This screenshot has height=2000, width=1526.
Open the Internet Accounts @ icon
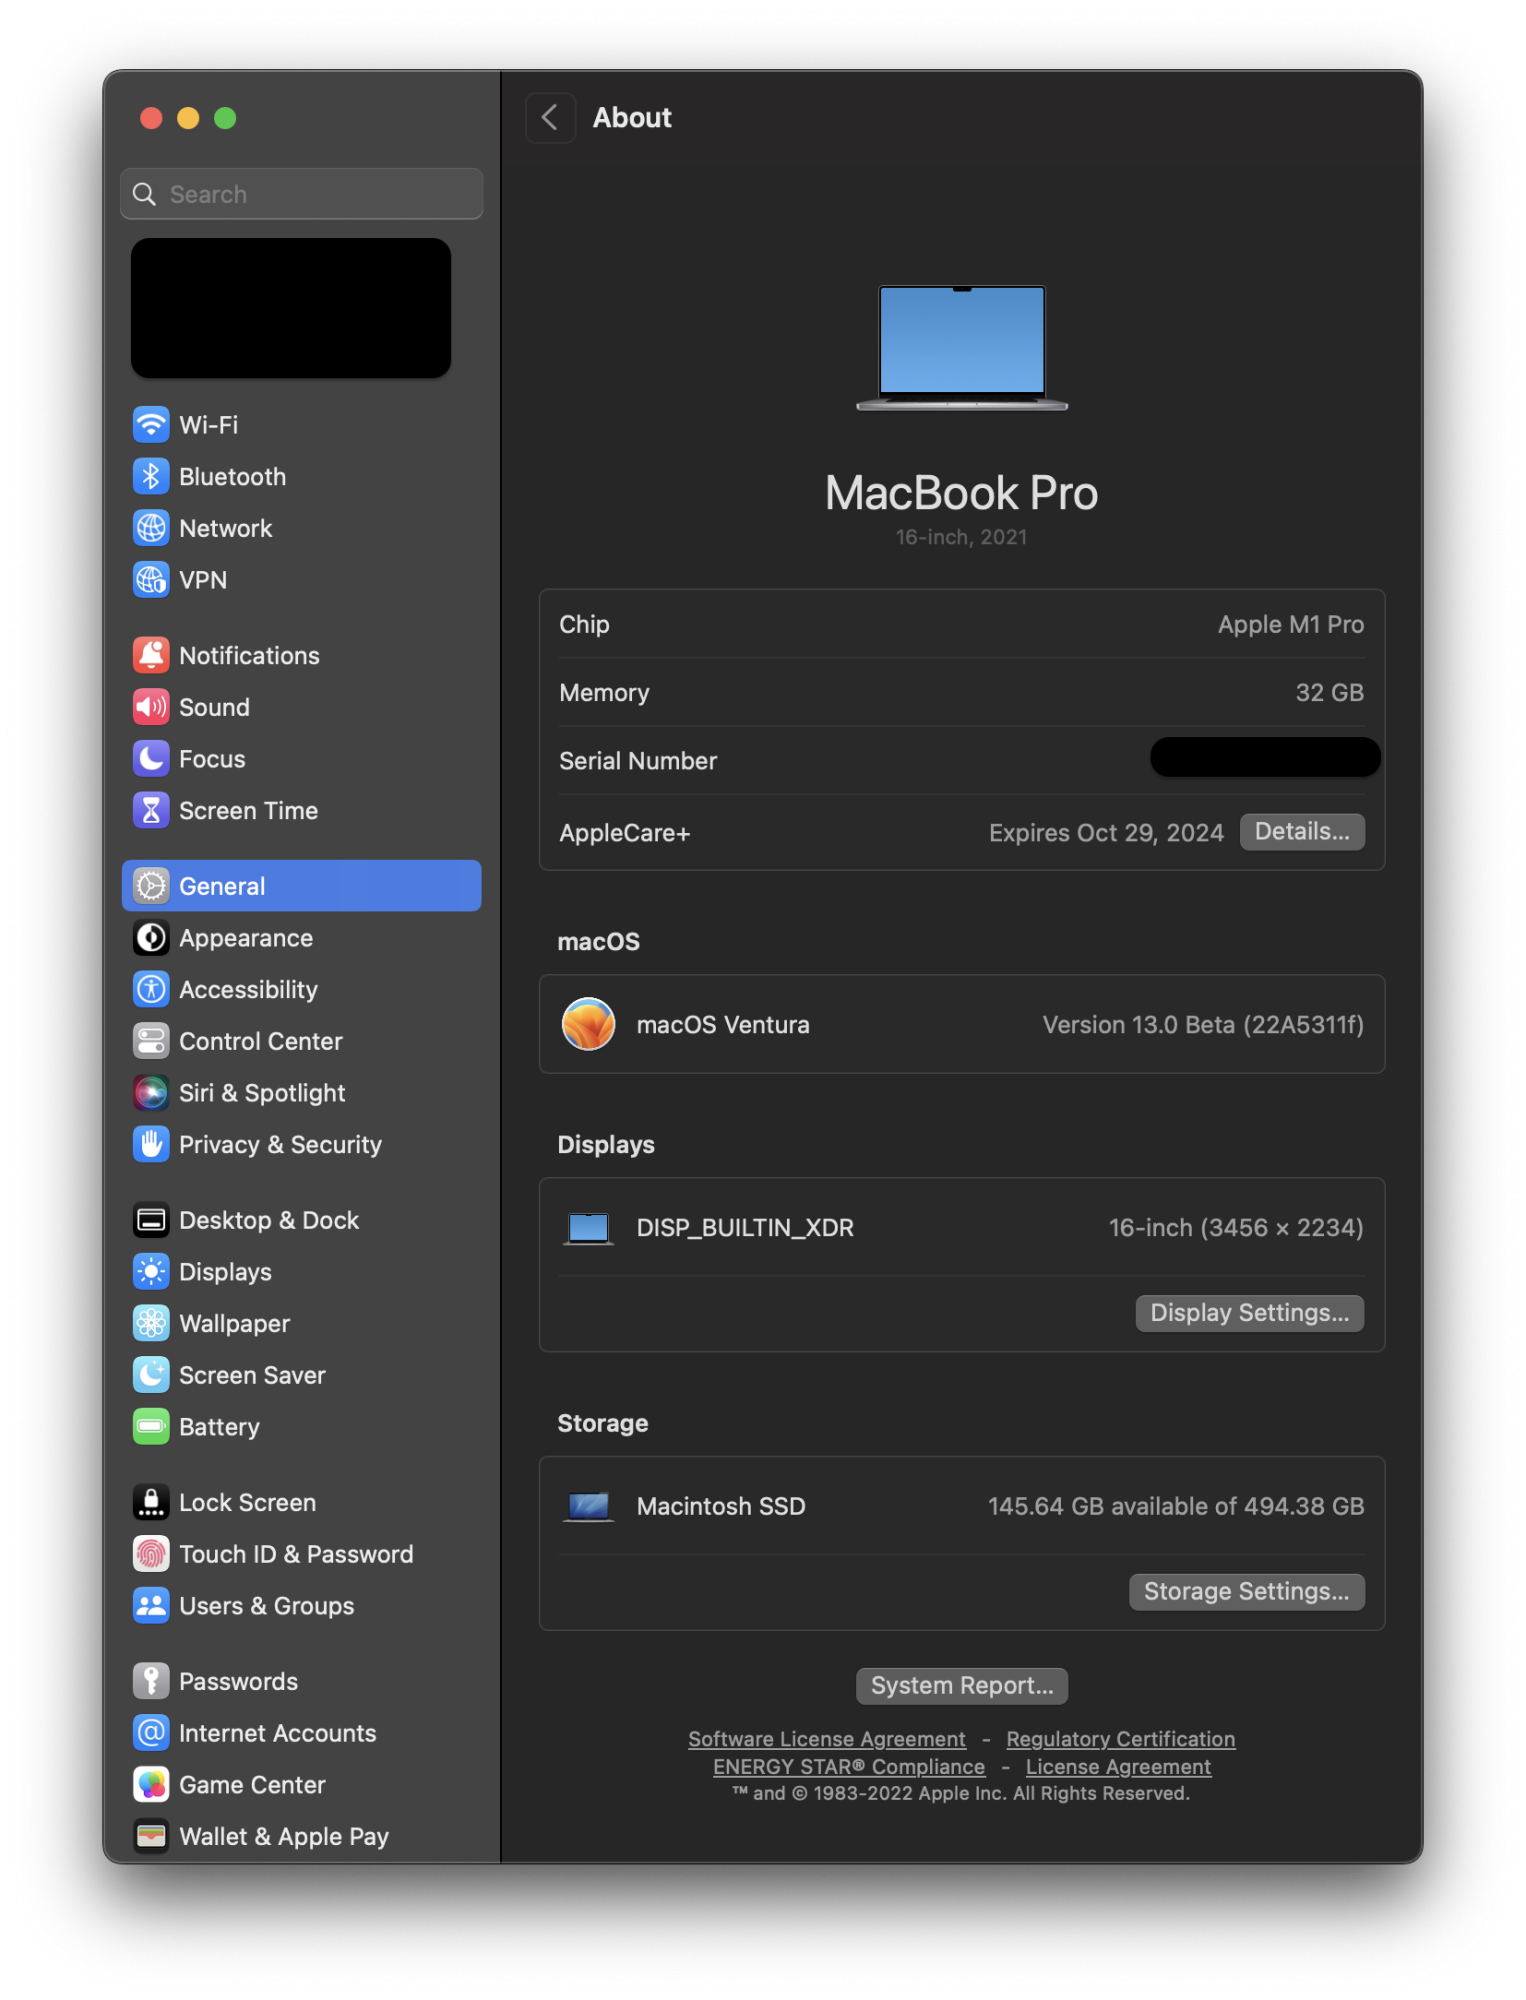[151, 1733]
